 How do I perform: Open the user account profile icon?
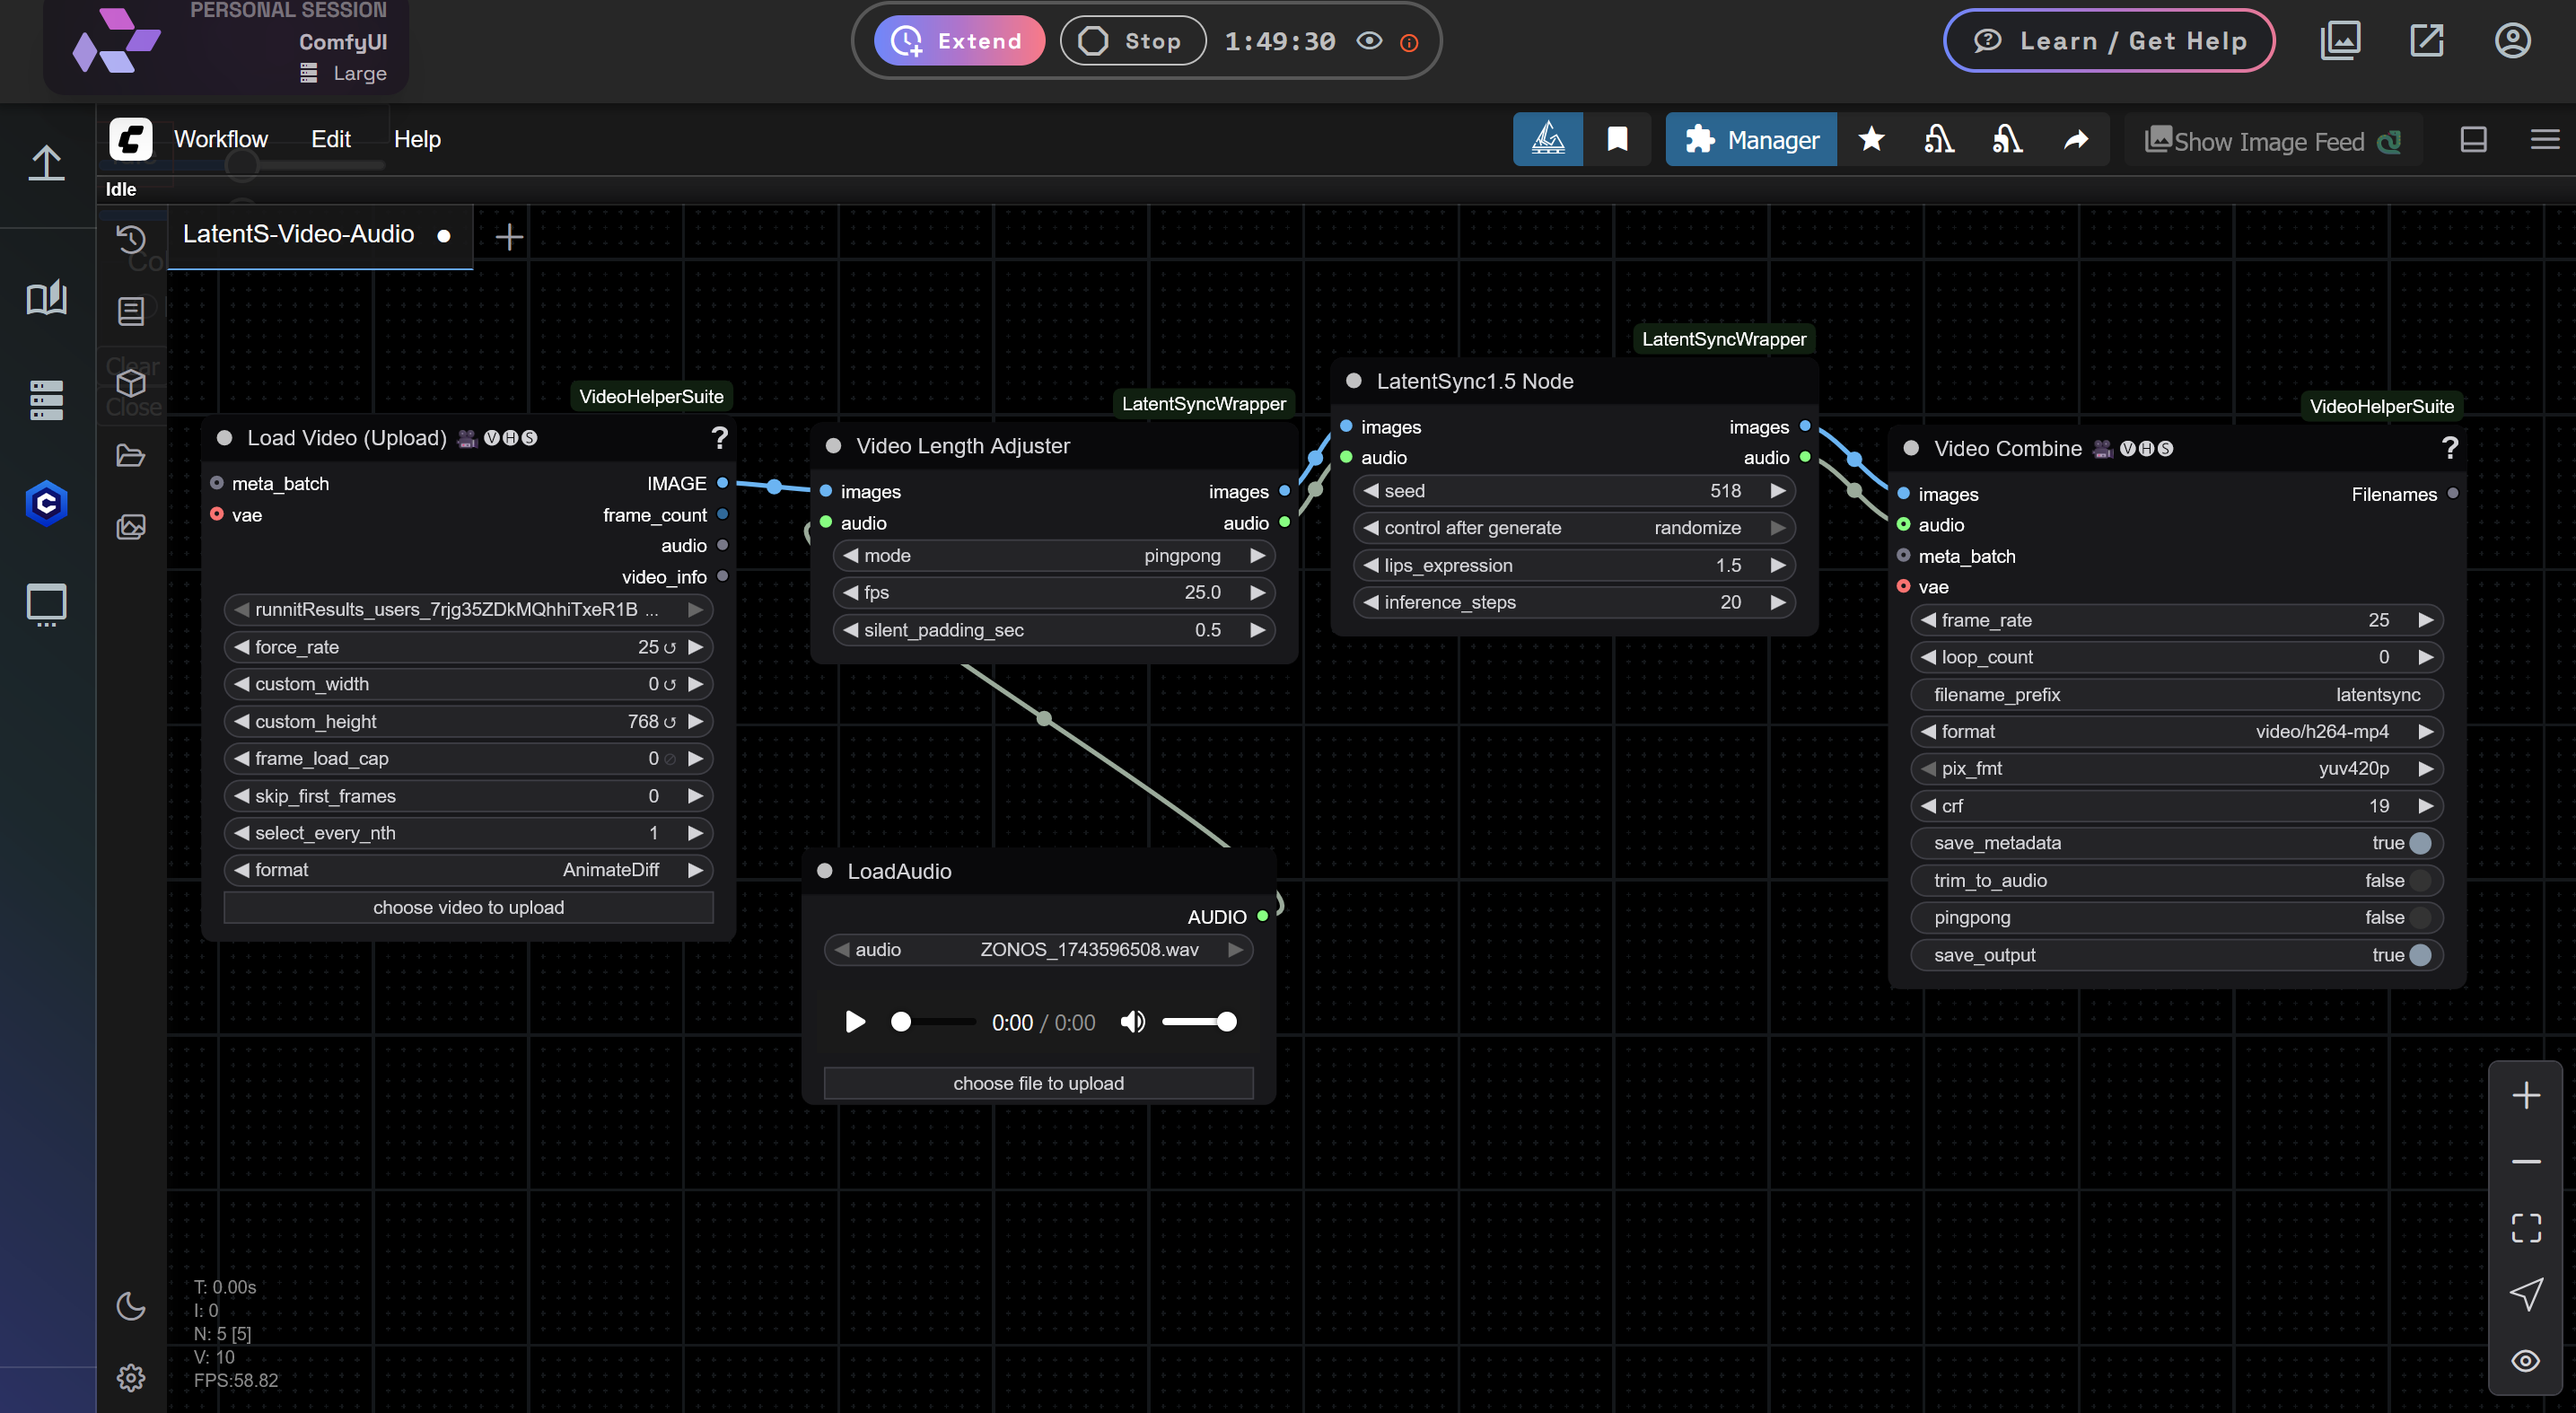pyautogui.click(x=2512, y=41)
